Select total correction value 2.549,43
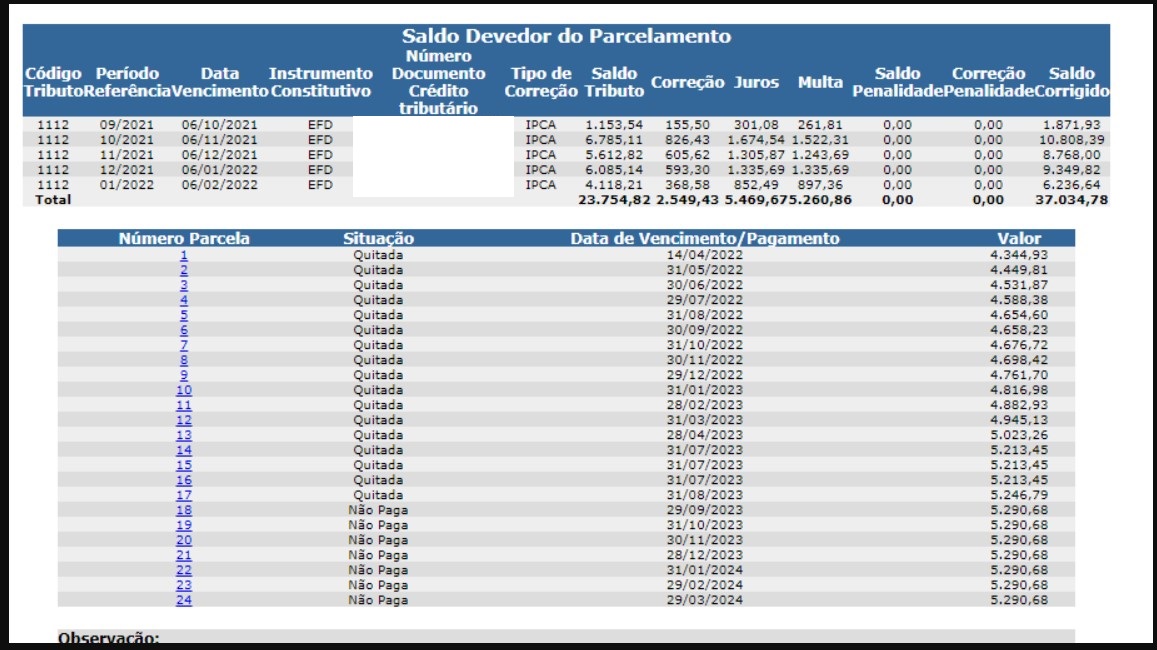Viewport: 1157px width, 650px height. [688, 199]
